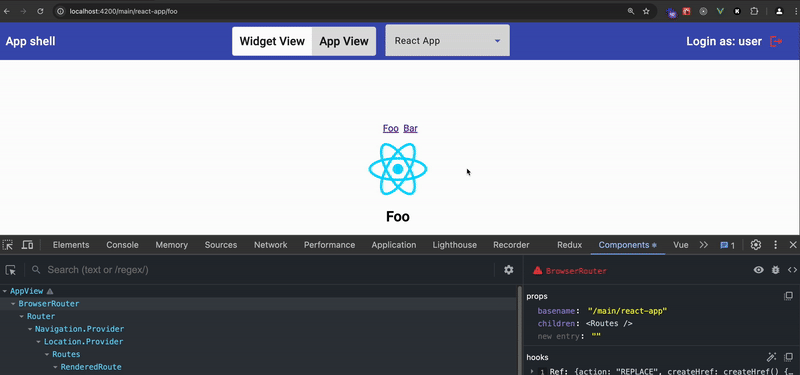800x375 pixels.
Task: Switch to App View
Action: (344, 41)
